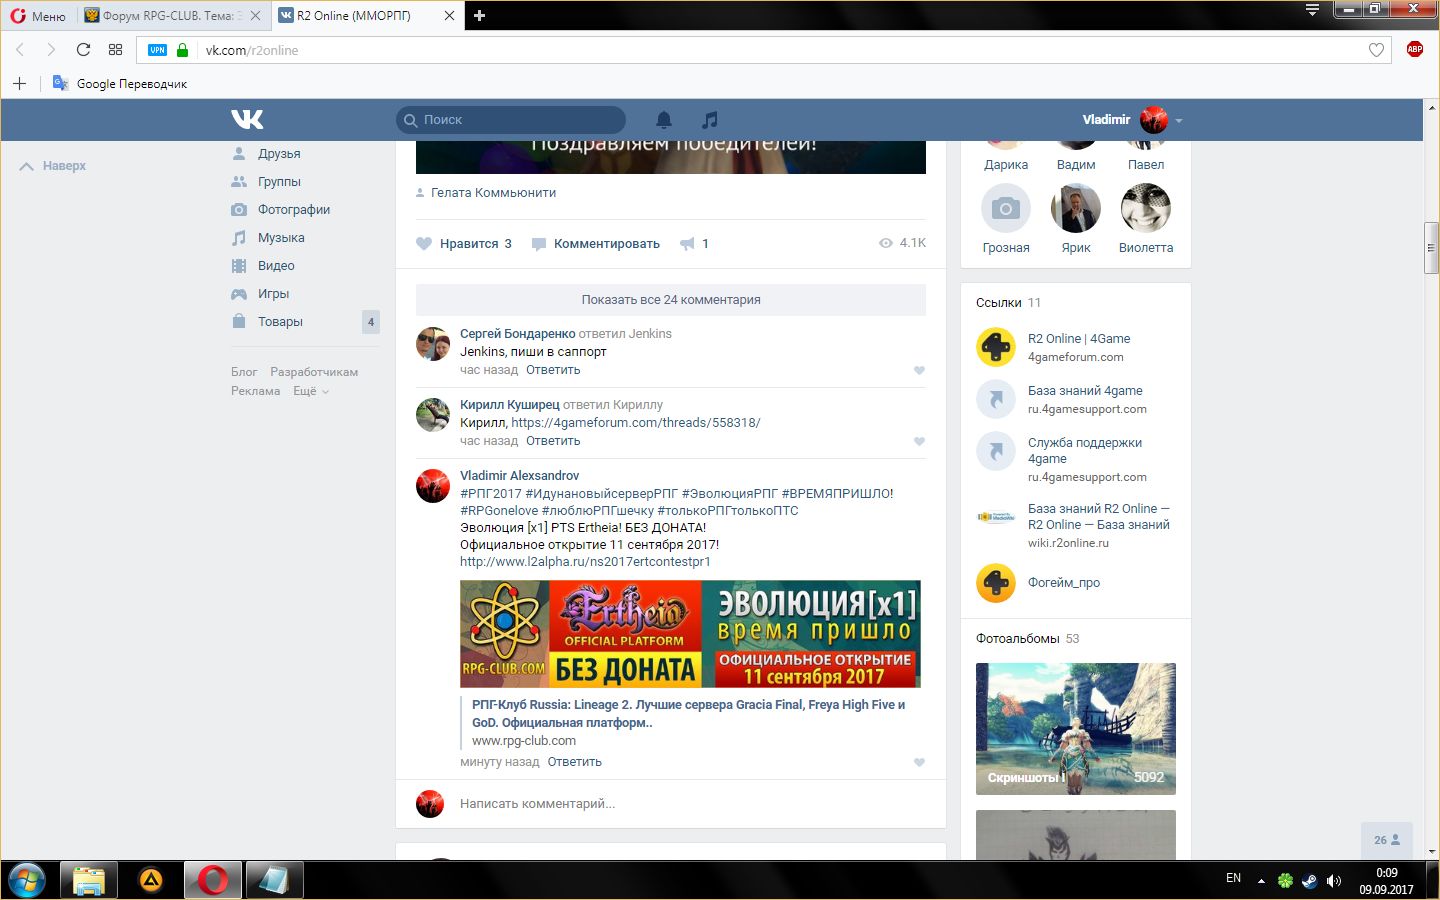Go to top with Наверх
The height and width of the screenshot is (900, 1440).
click(x=53, y=166)
